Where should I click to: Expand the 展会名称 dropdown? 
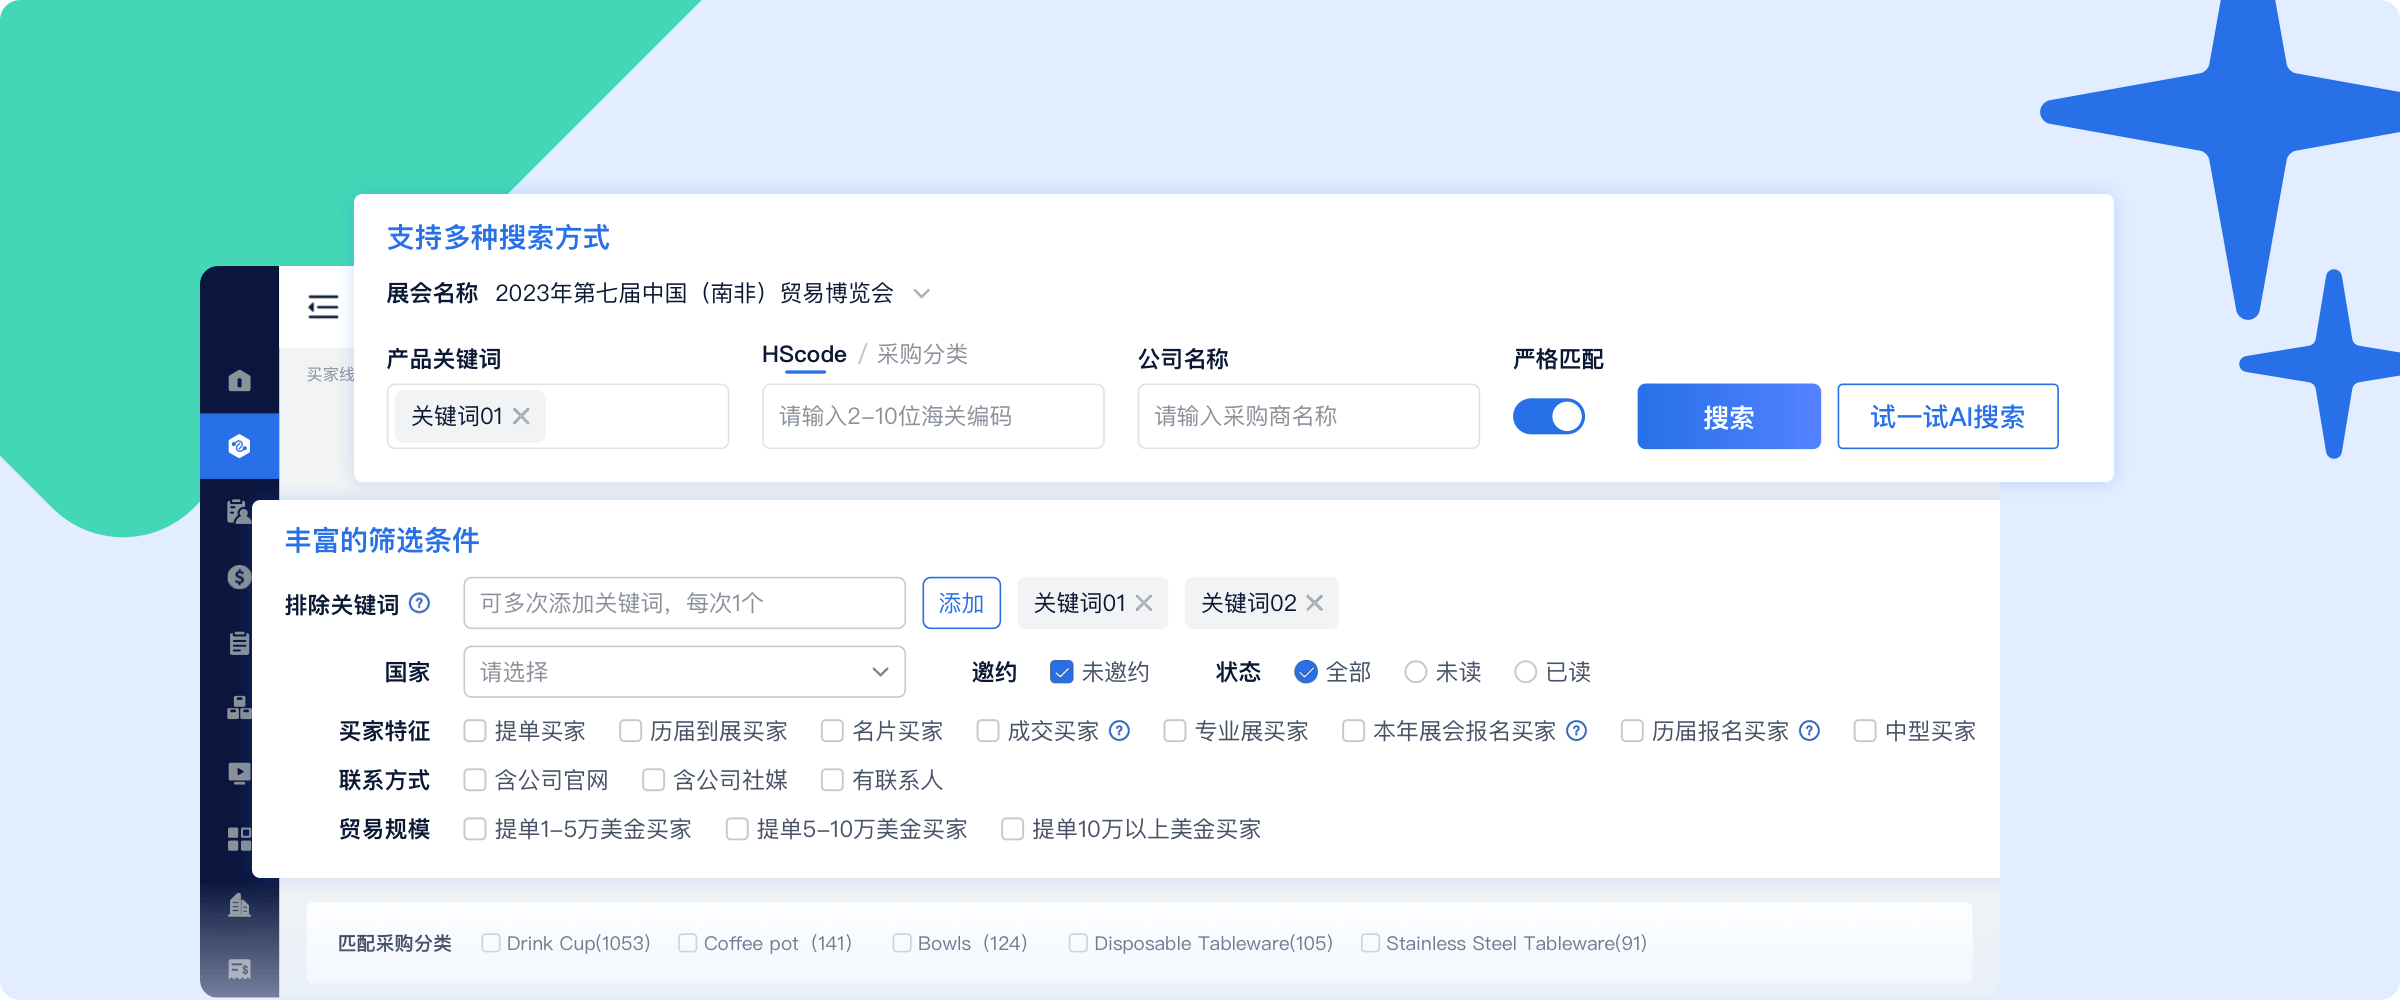(x=922, y=293)
